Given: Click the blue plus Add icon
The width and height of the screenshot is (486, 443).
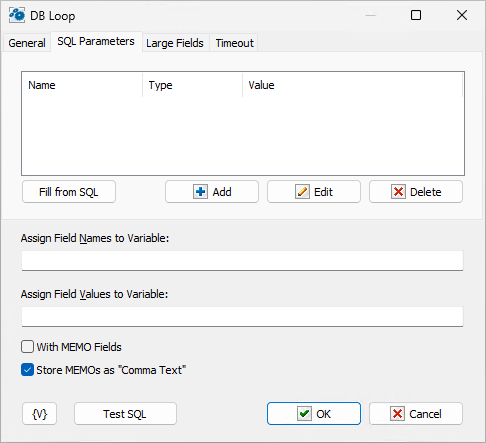Looking at the screenshot, I should click(x=200, y=192).
